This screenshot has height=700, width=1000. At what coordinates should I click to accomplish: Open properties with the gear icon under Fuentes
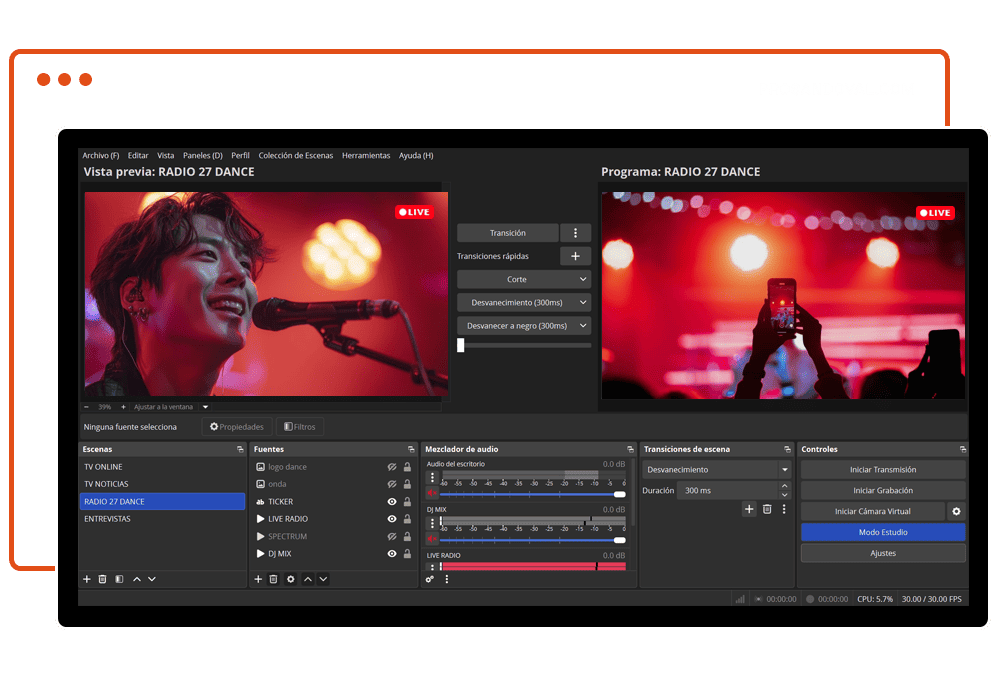[290, 578]
